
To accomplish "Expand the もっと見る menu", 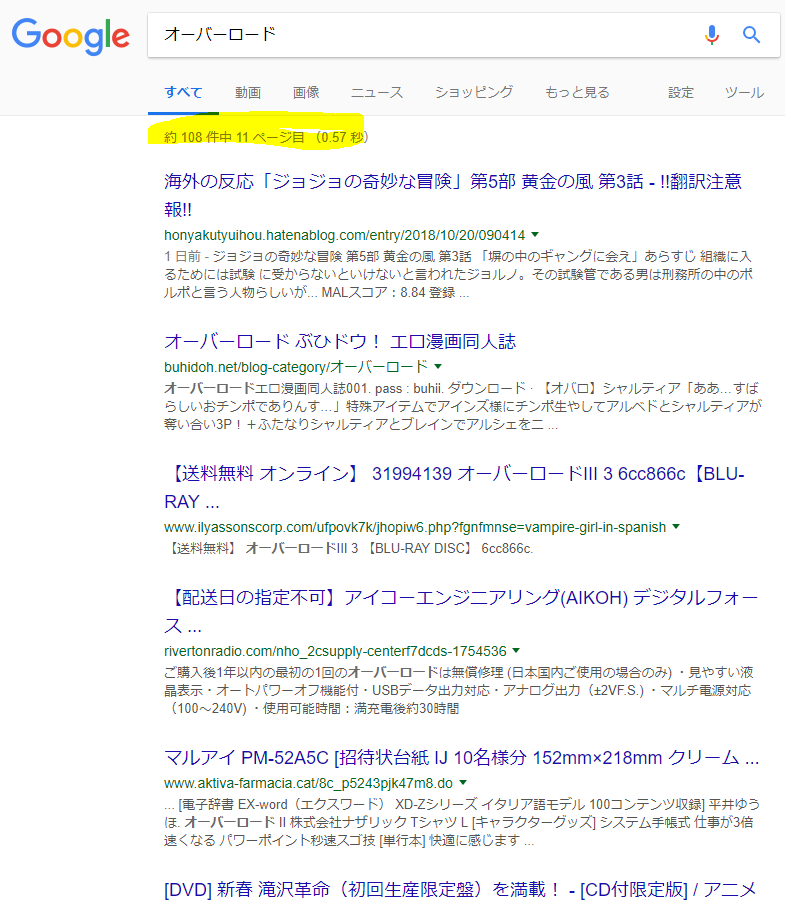I will [577, 92].
